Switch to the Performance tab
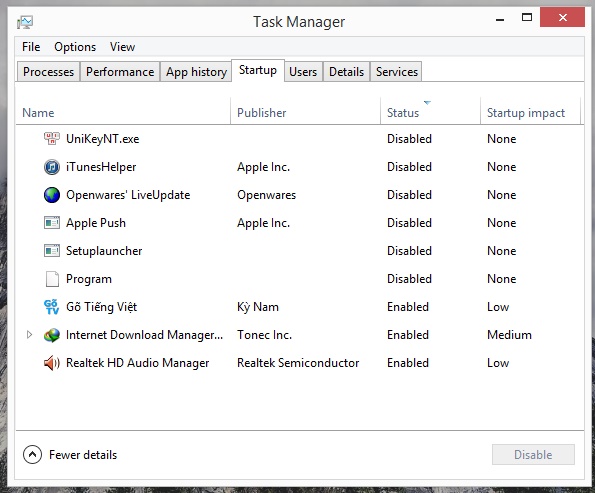595x493 pixels. 120,72
